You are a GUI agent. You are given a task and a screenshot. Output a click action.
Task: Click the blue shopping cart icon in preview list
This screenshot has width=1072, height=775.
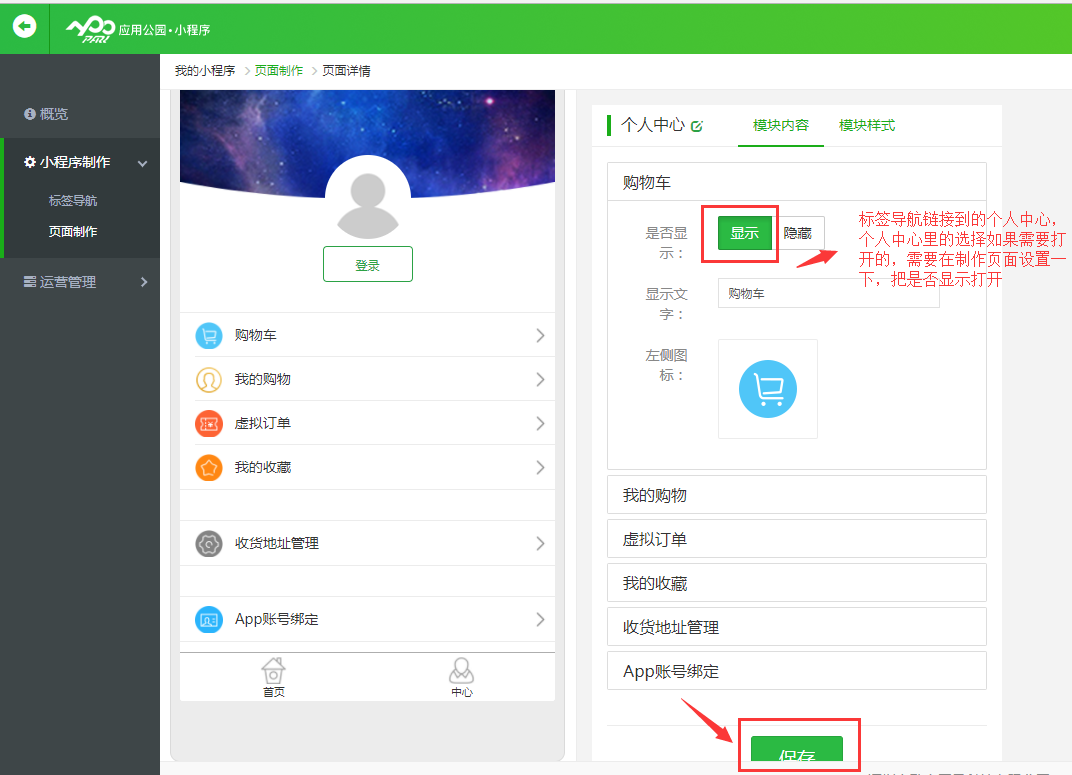pyautogui.click(x=208, y=336)
